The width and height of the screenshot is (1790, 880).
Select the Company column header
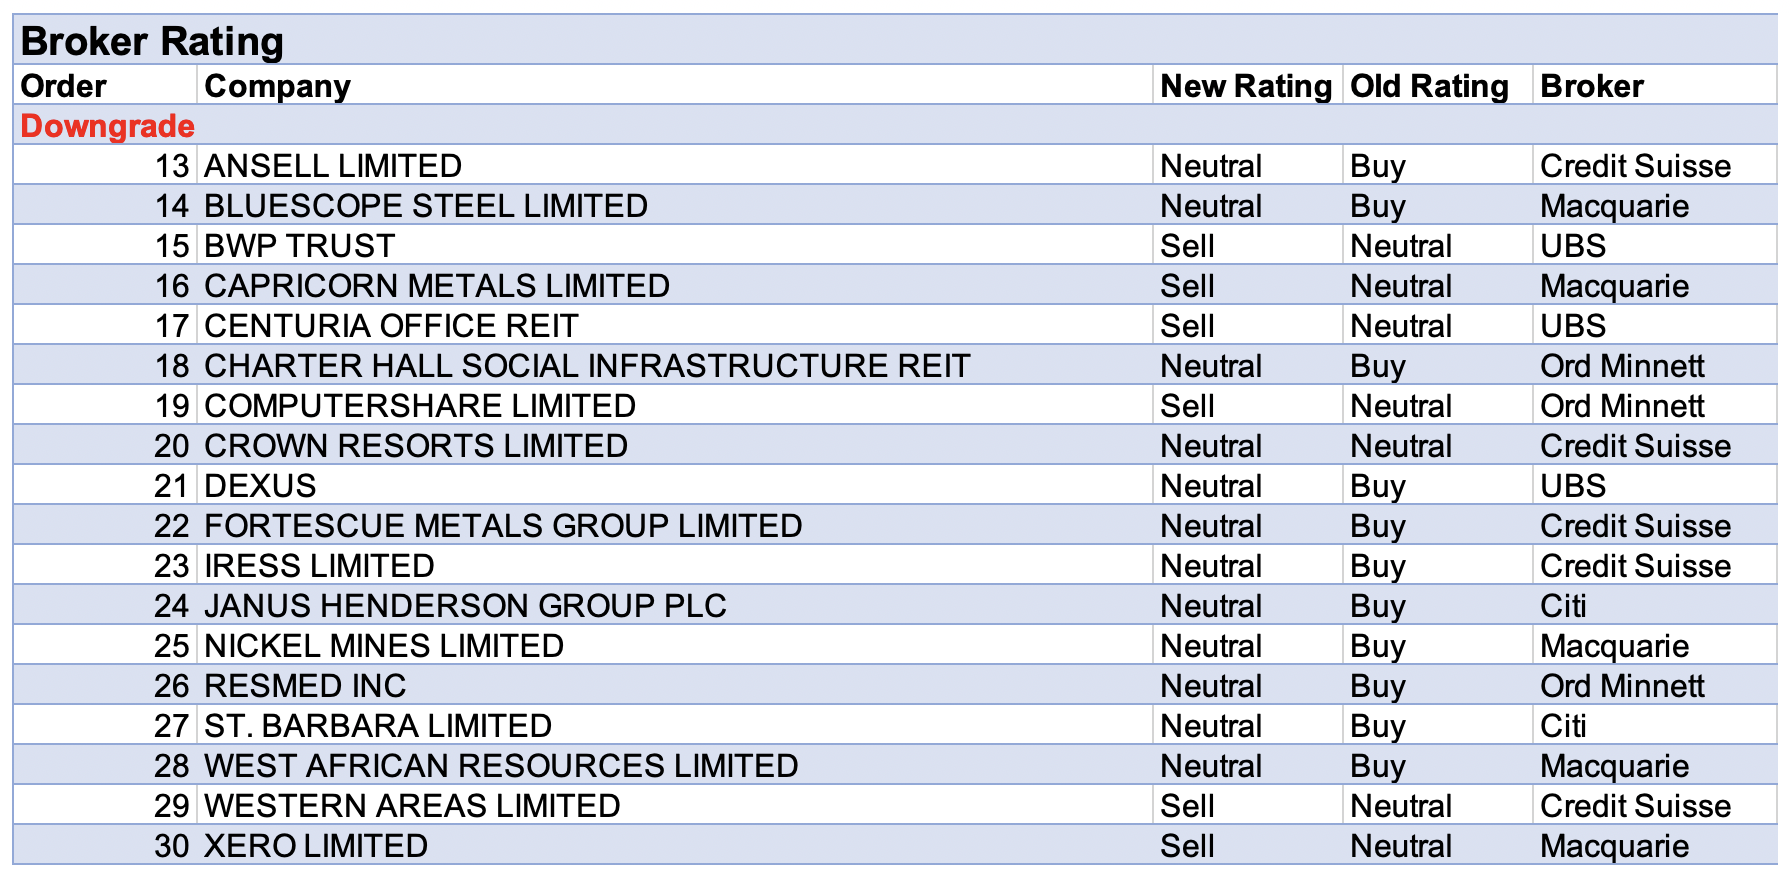277,86
